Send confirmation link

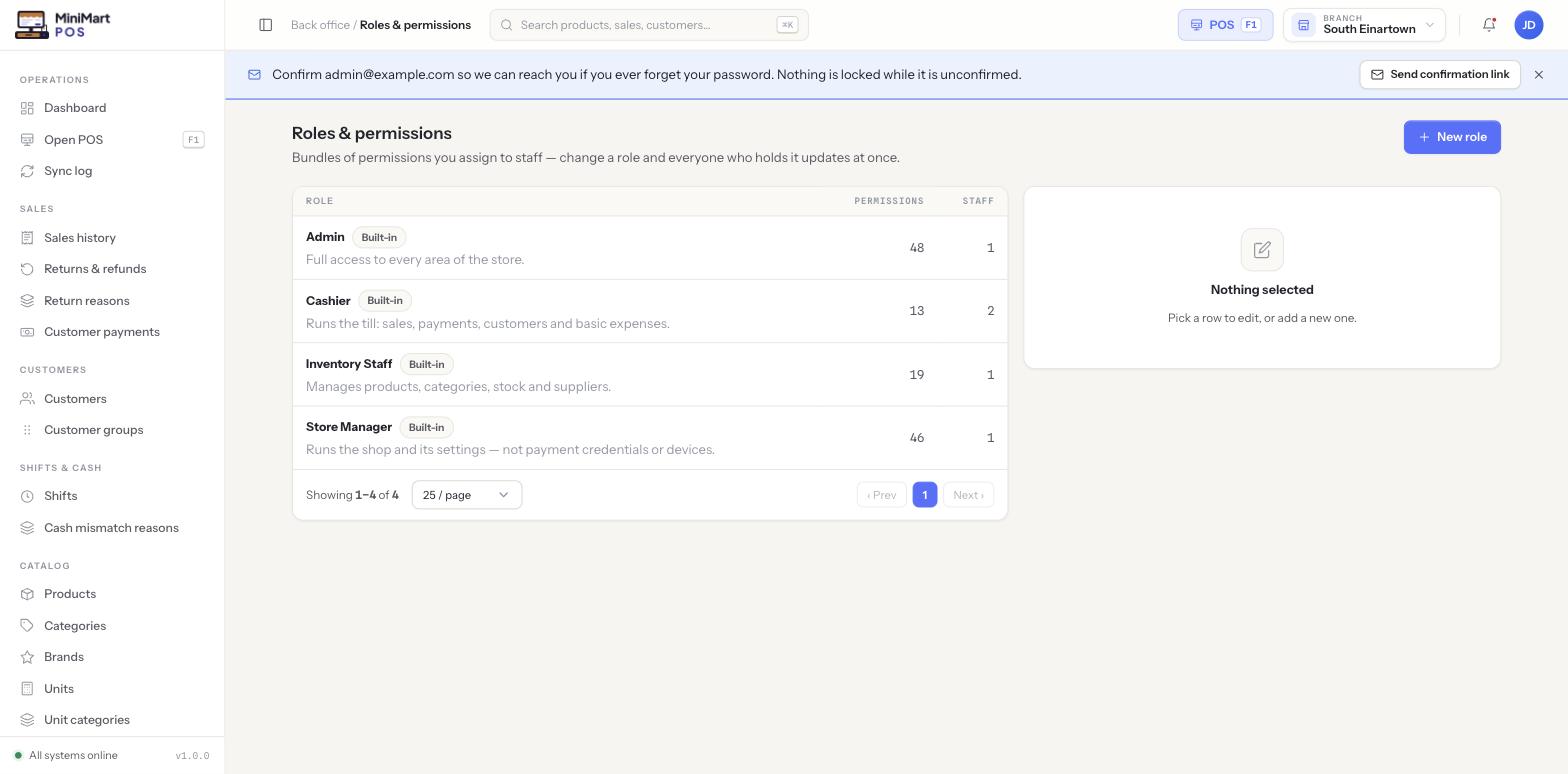[1440, 75]
